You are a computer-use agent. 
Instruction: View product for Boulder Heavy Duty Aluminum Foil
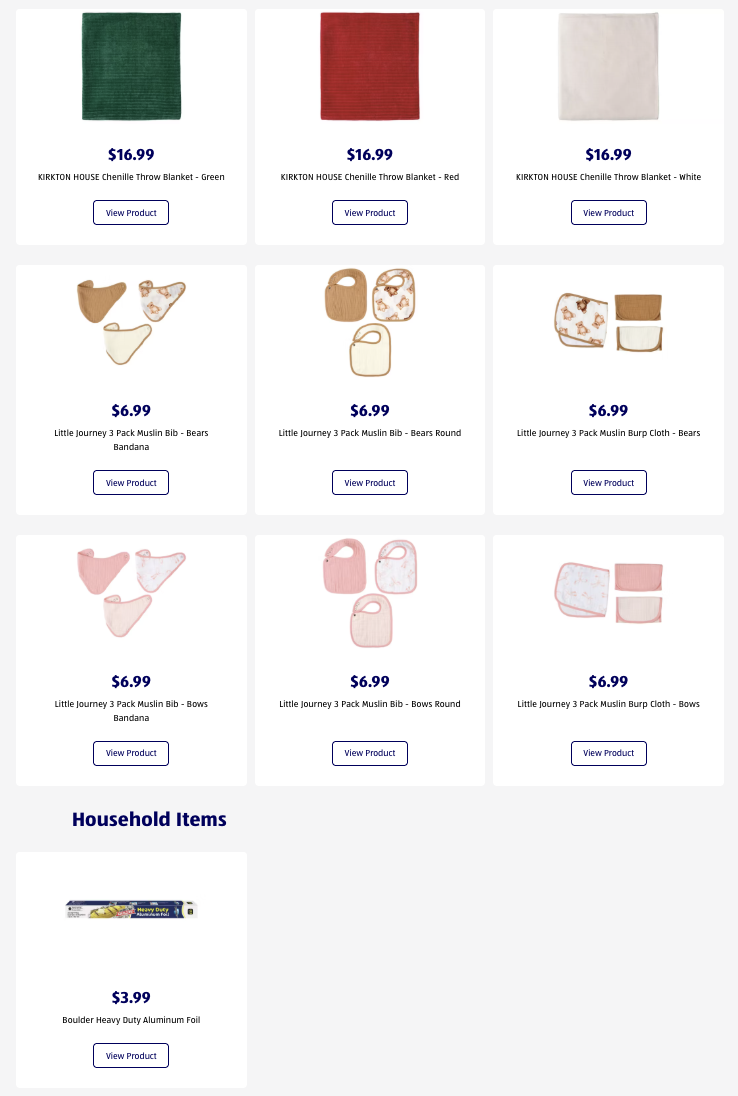[x=131, y=1056]
